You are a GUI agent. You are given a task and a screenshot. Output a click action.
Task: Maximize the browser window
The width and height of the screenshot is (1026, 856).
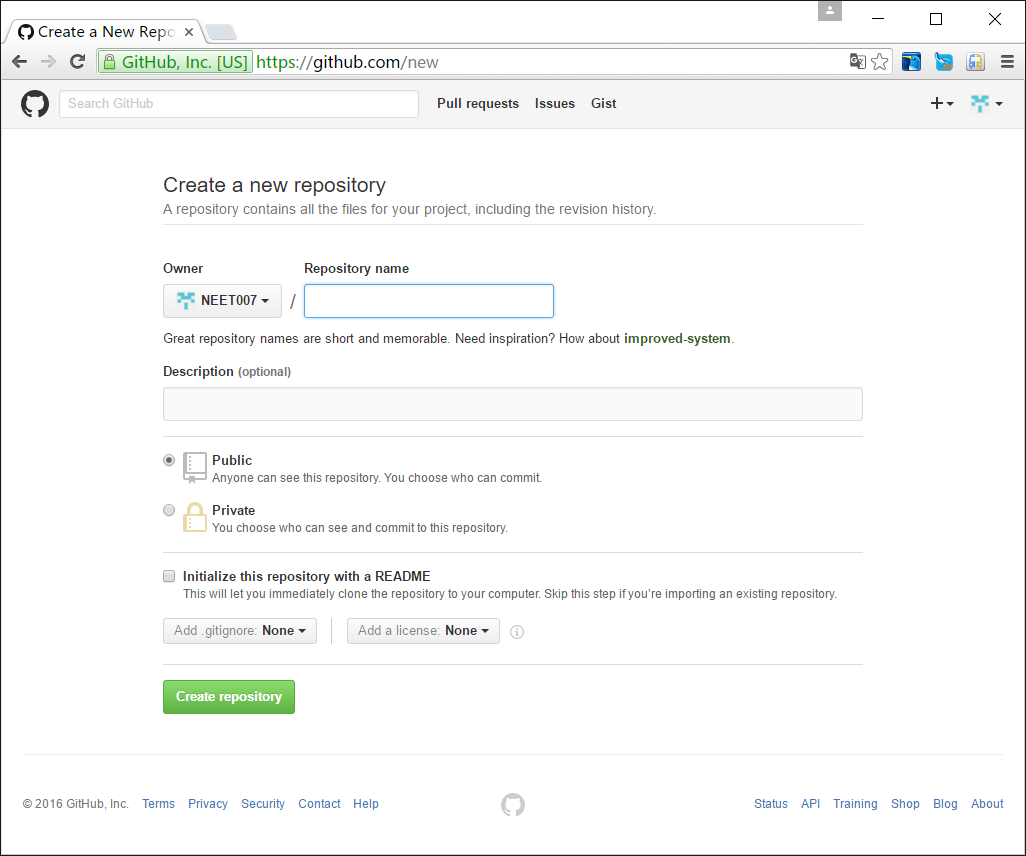936,19
